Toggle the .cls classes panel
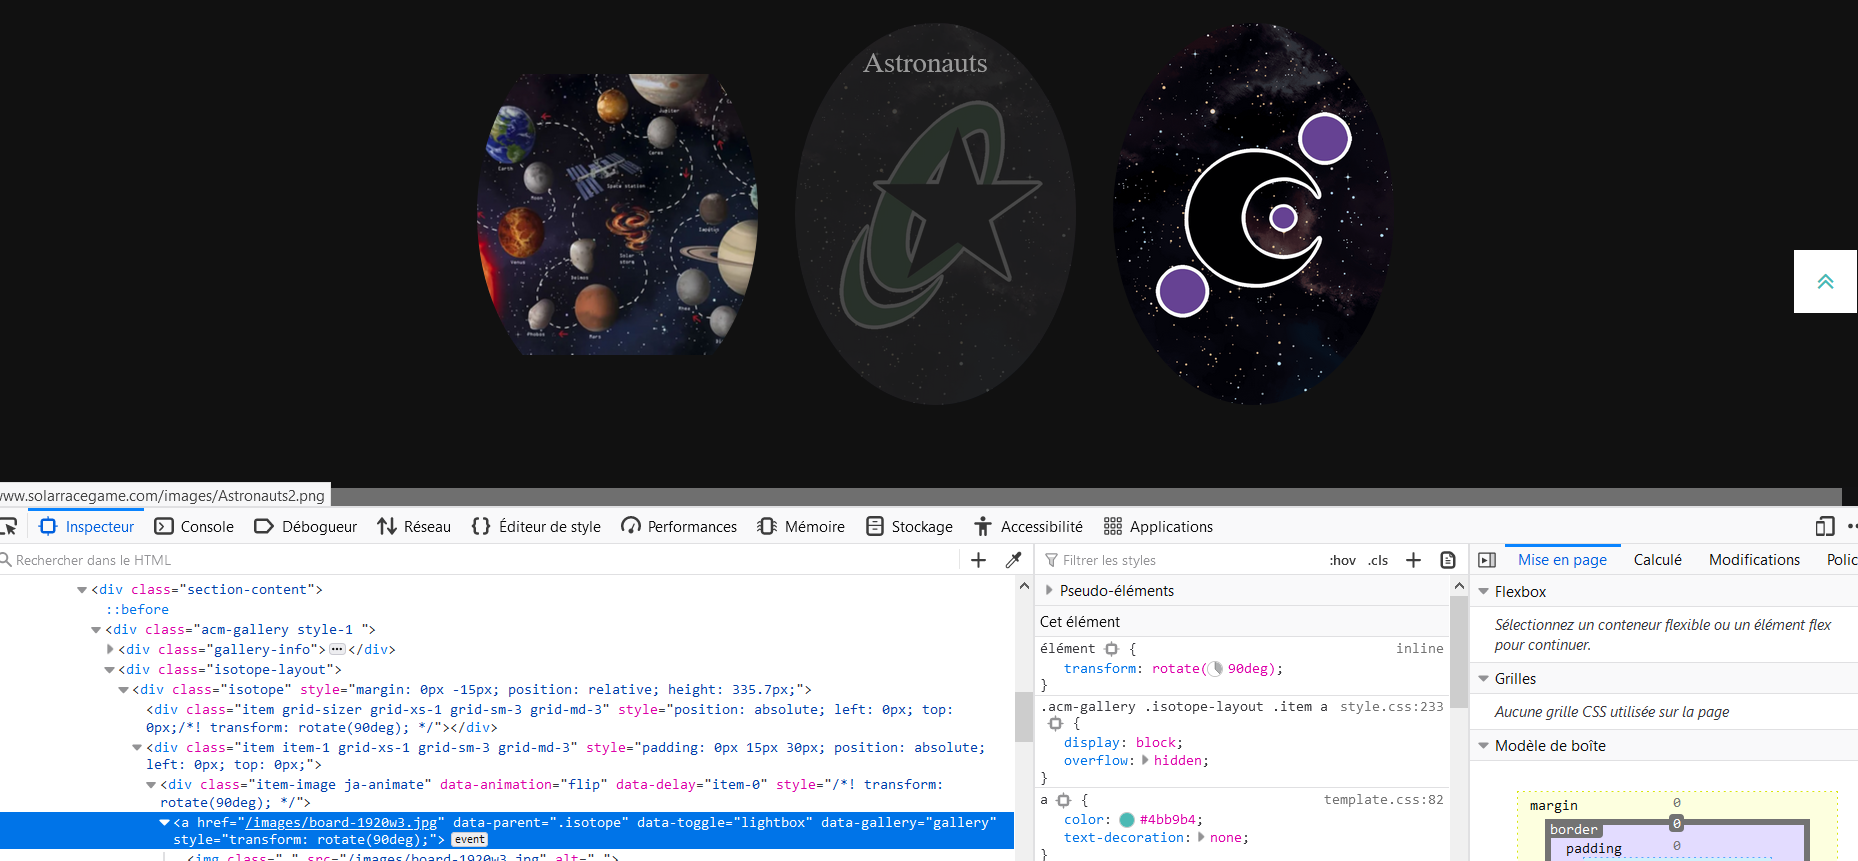1858x861 pixels. [1378, 560]
